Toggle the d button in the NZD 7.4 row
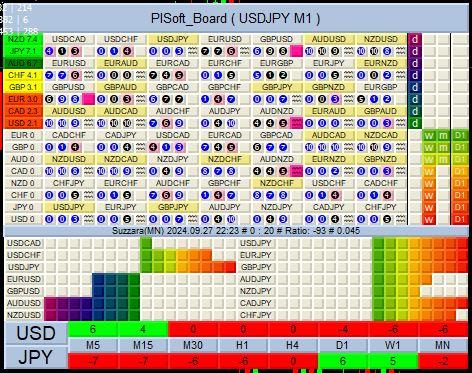 coord(415,39)
